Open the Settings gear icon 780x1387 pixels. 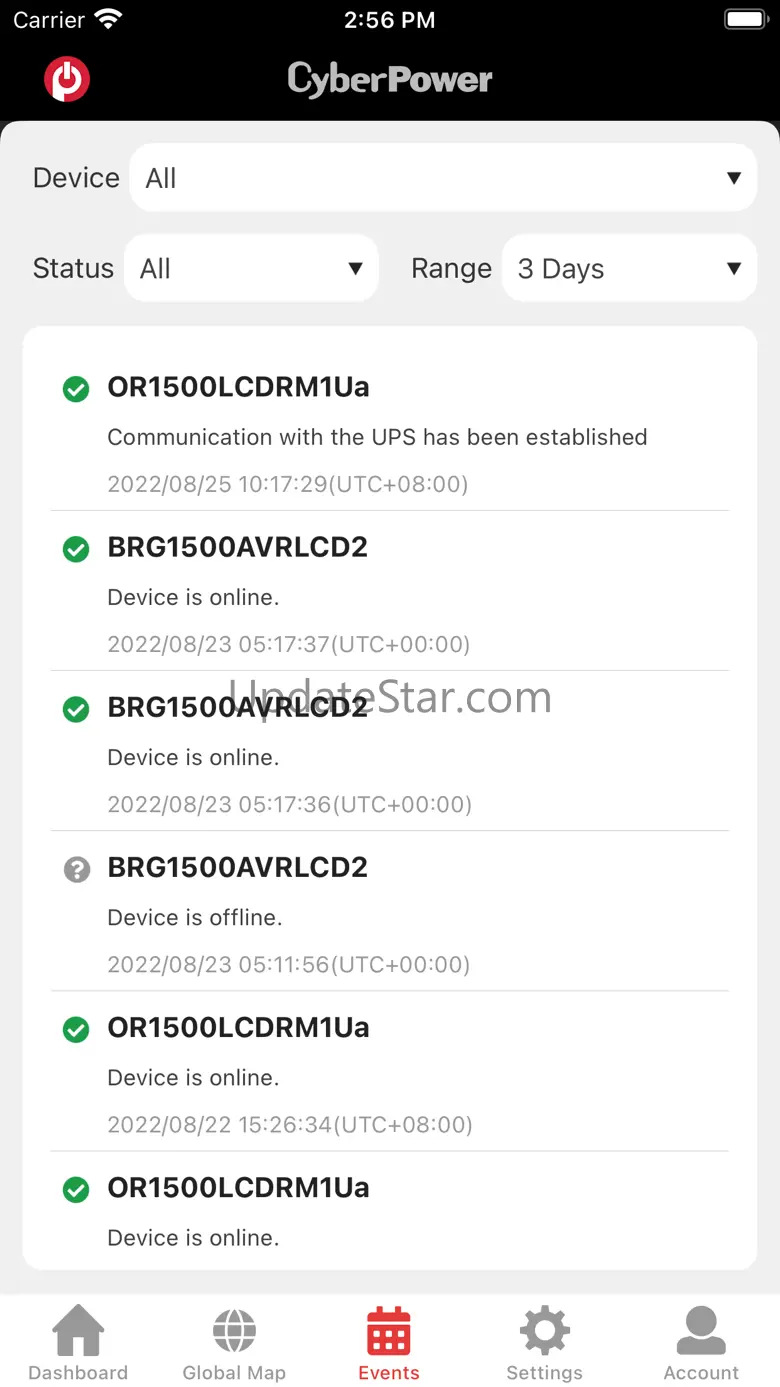544,1330
